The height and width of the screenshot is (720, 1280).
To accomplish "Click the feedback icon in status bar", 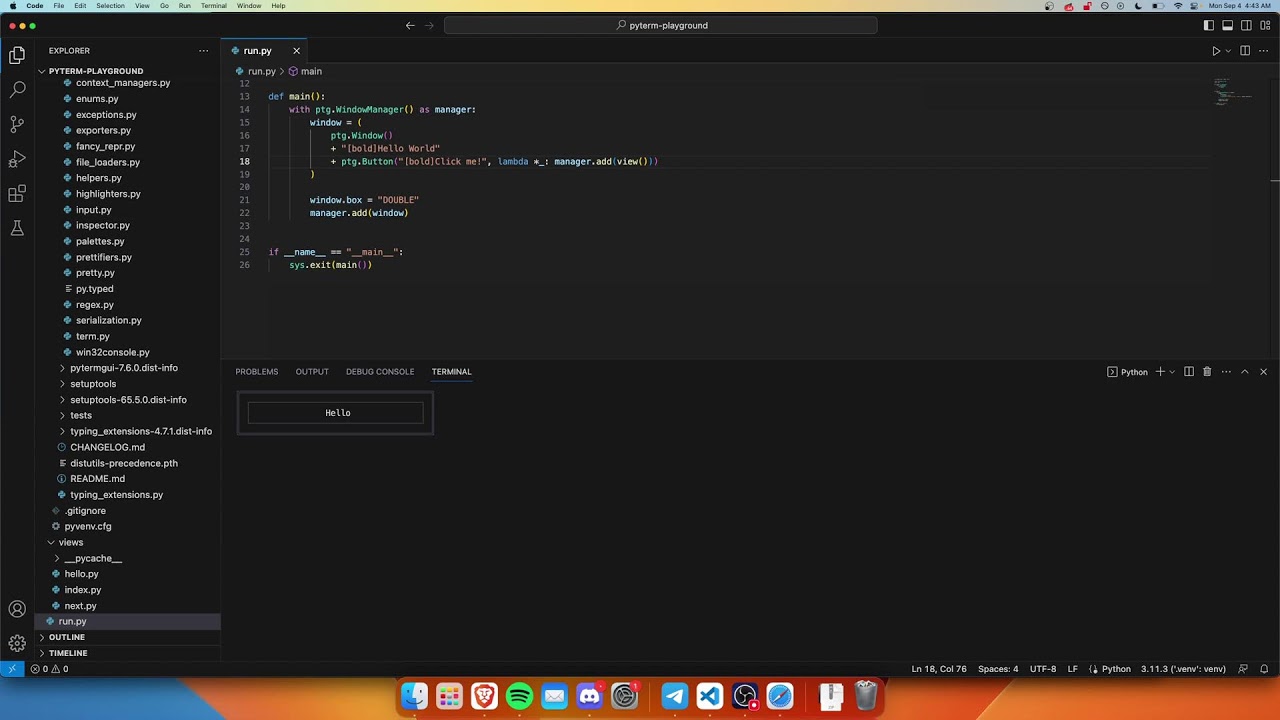I will (1243, 669).
